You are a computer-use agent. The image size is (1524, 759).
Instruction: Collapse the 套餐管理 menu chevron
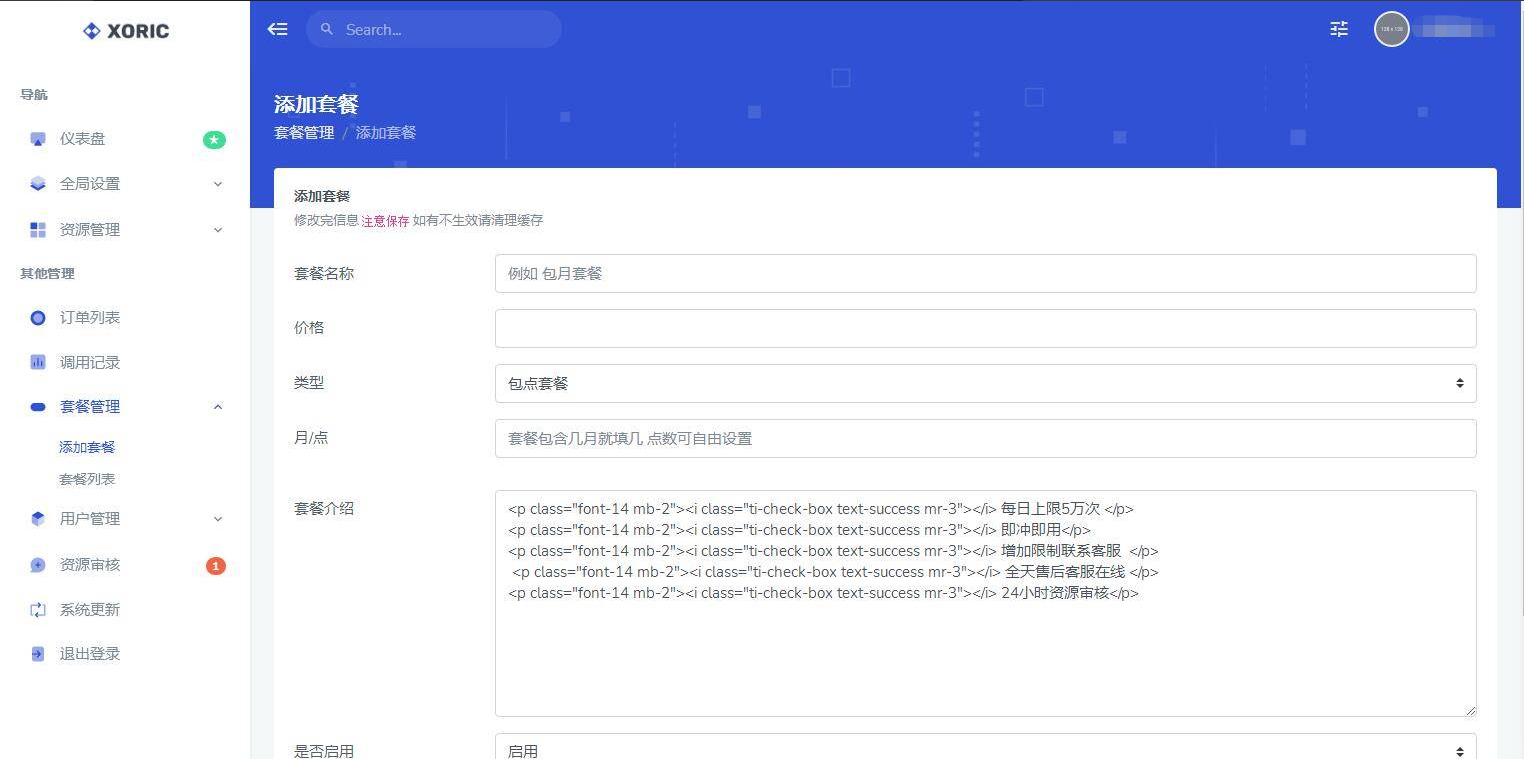pos(218,407)
